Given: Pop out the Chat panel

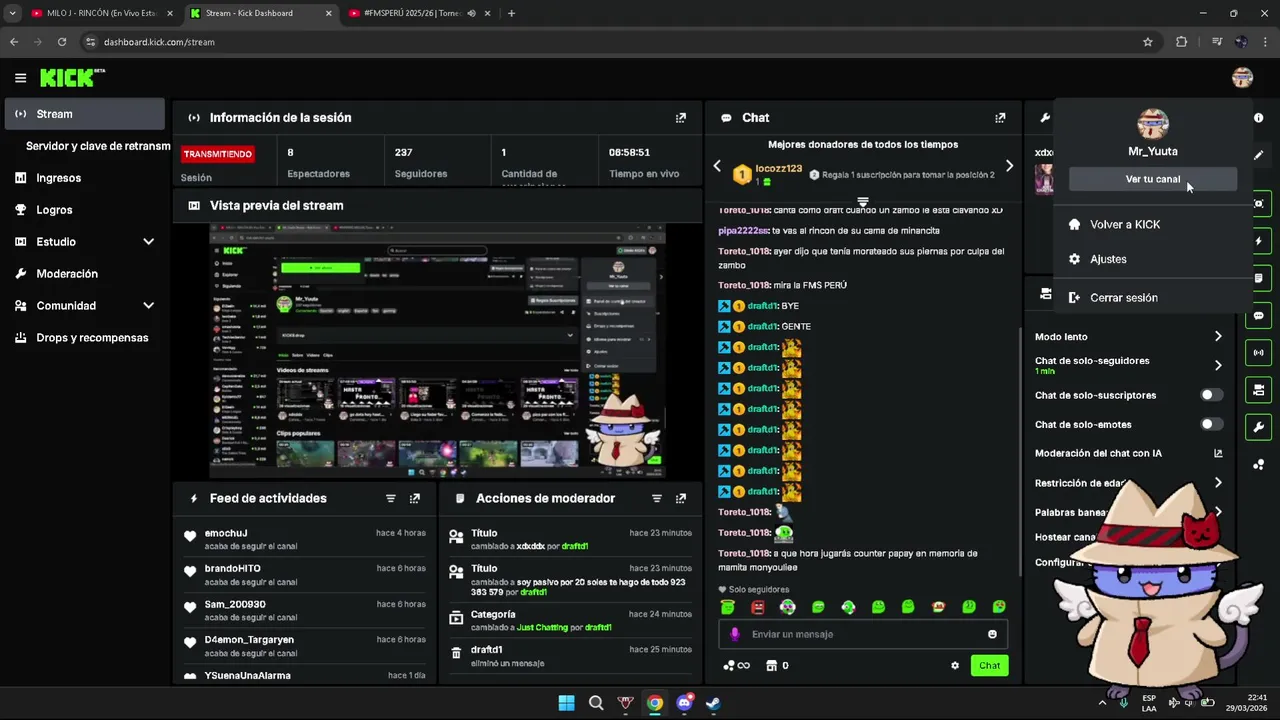Looking at the screenshot, I should click(x=1000, y=118).
